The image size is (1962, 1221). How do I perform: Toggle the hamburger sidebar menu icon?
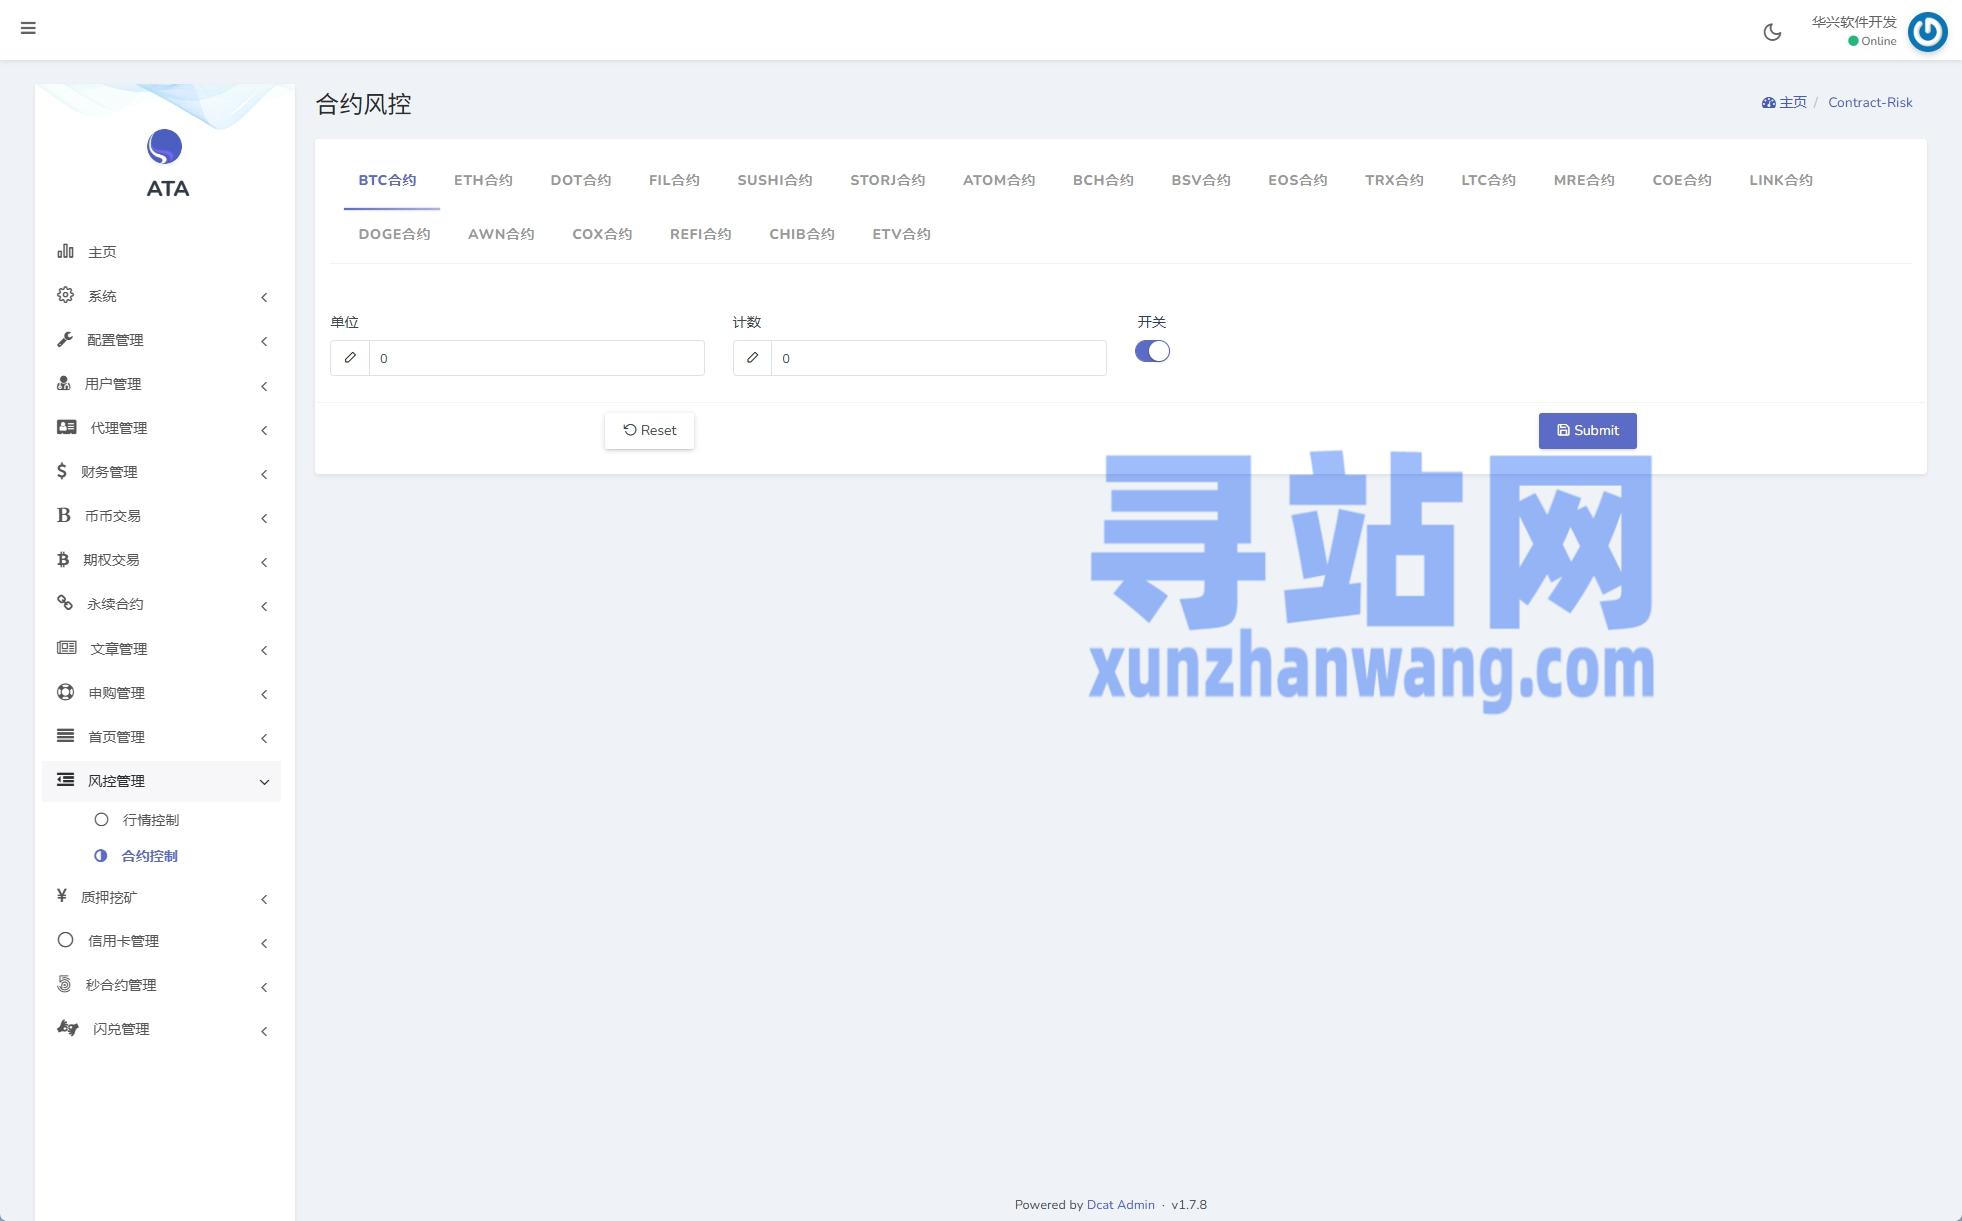point(28,28)
